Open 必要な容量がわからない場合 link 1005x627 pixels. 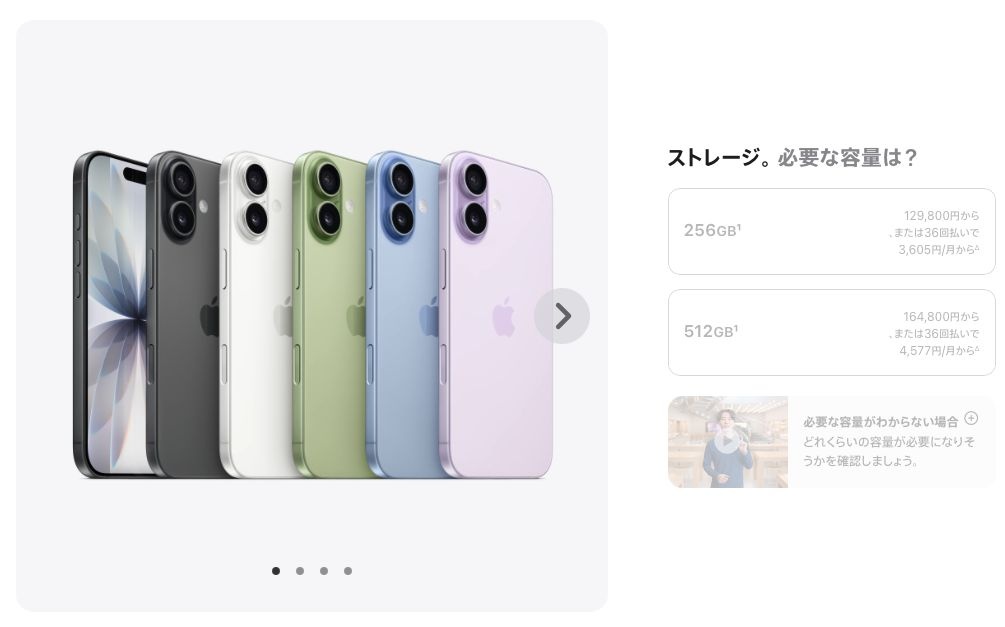[880, 422]
